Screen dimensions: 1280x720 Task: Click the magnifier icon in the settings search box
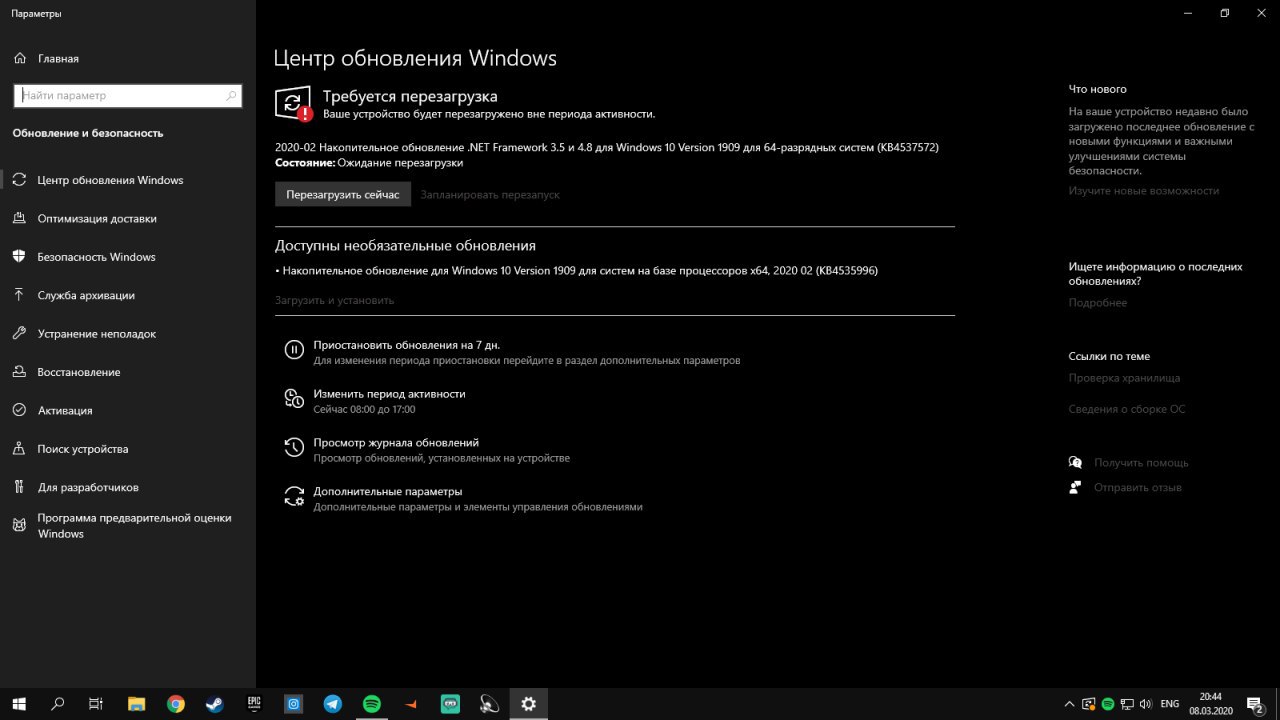(231, 96)
